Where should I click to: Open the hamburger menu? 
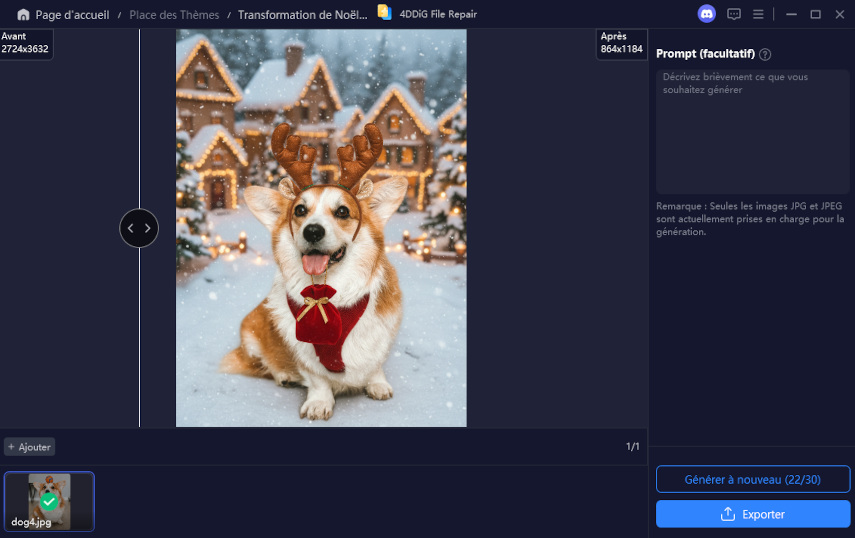[x=758, y=15]
